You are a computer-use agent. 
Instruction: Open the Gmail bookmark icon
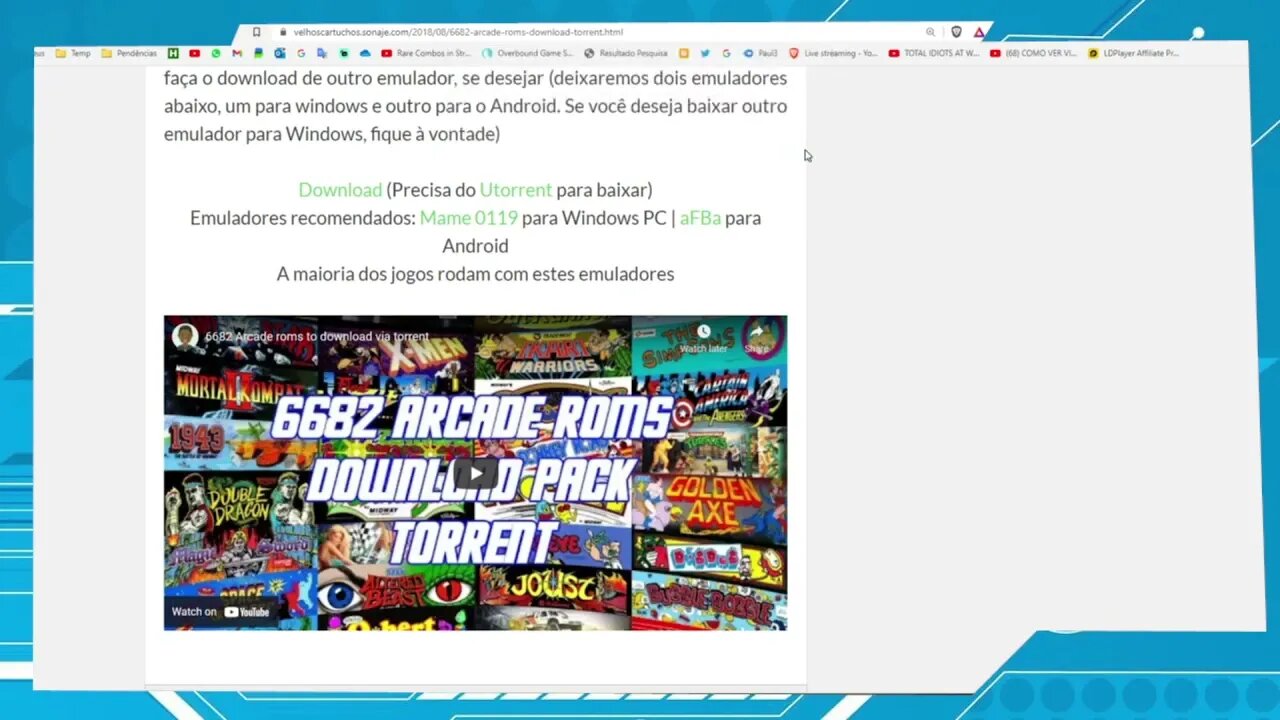(x=237, y=53)
